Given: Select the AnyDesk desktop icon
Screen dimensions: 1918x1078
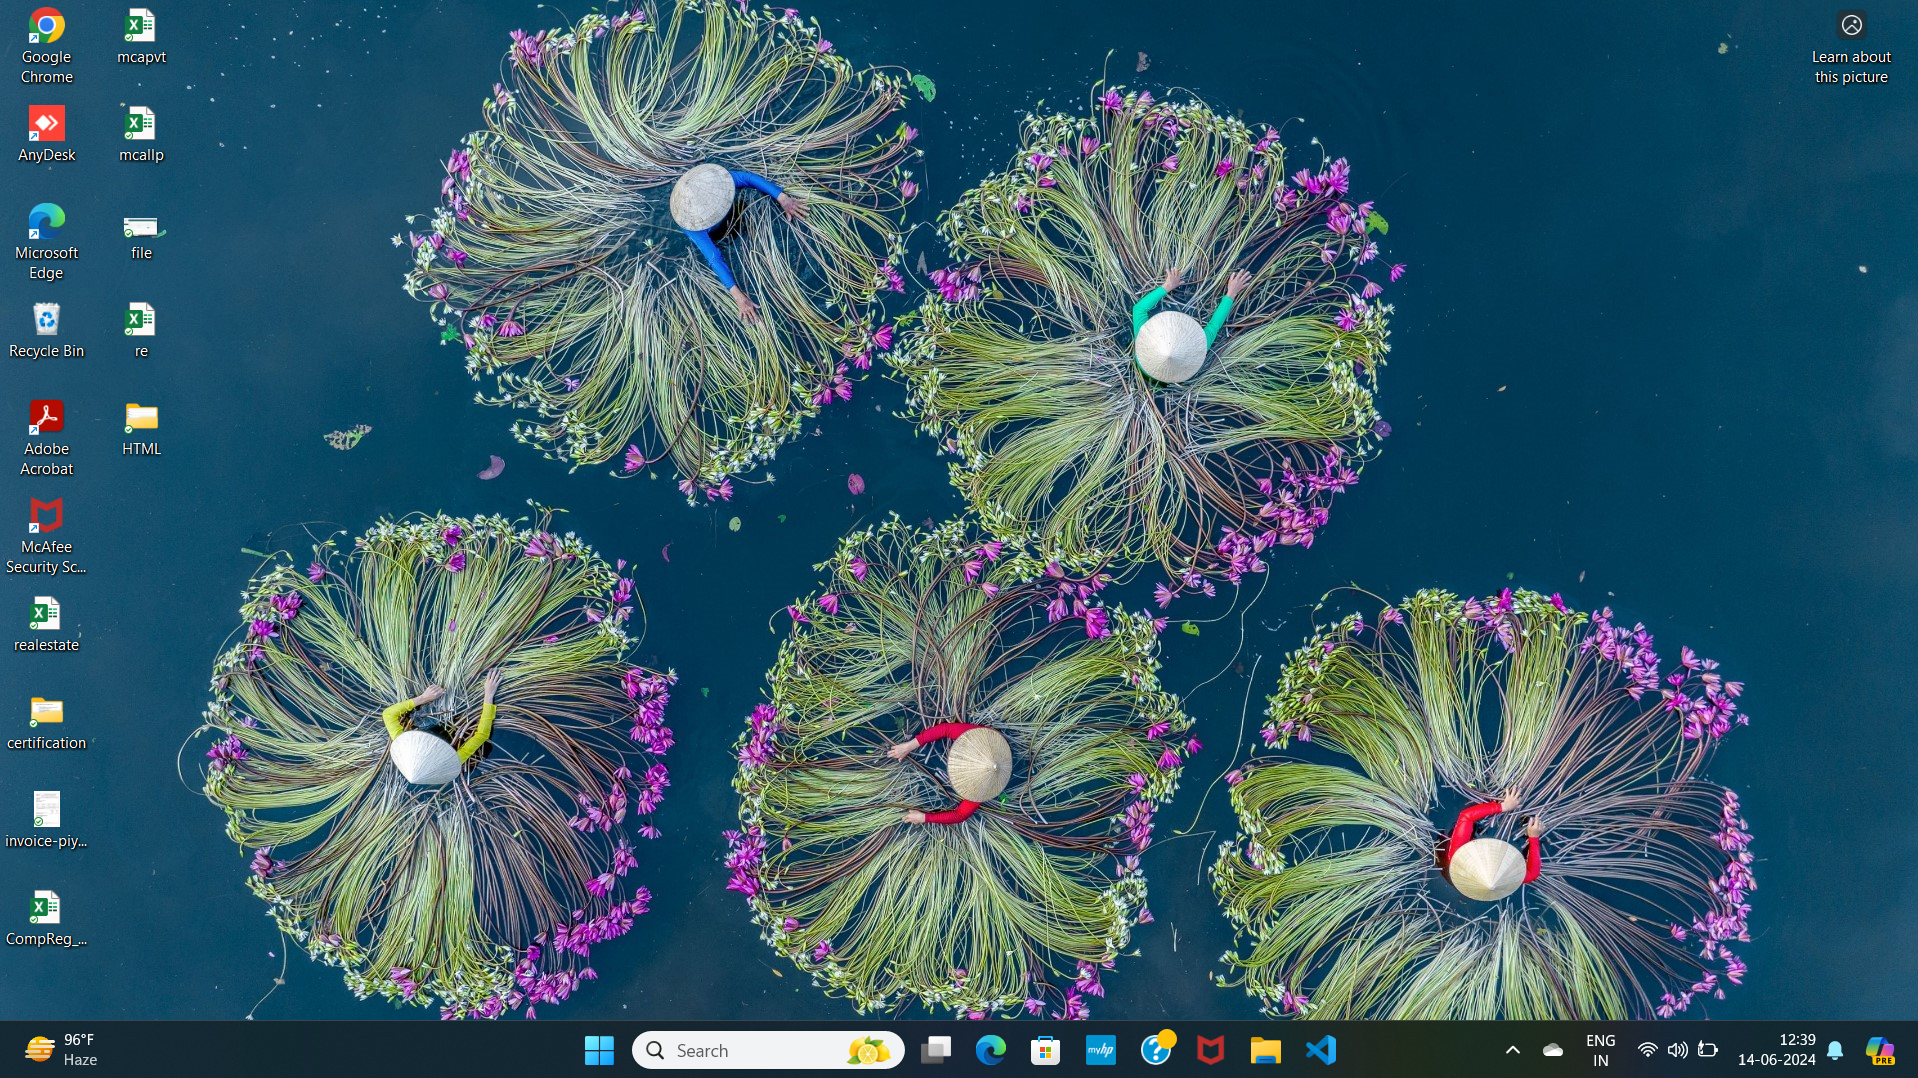Looking at the screenshot, I should point(47,133).
